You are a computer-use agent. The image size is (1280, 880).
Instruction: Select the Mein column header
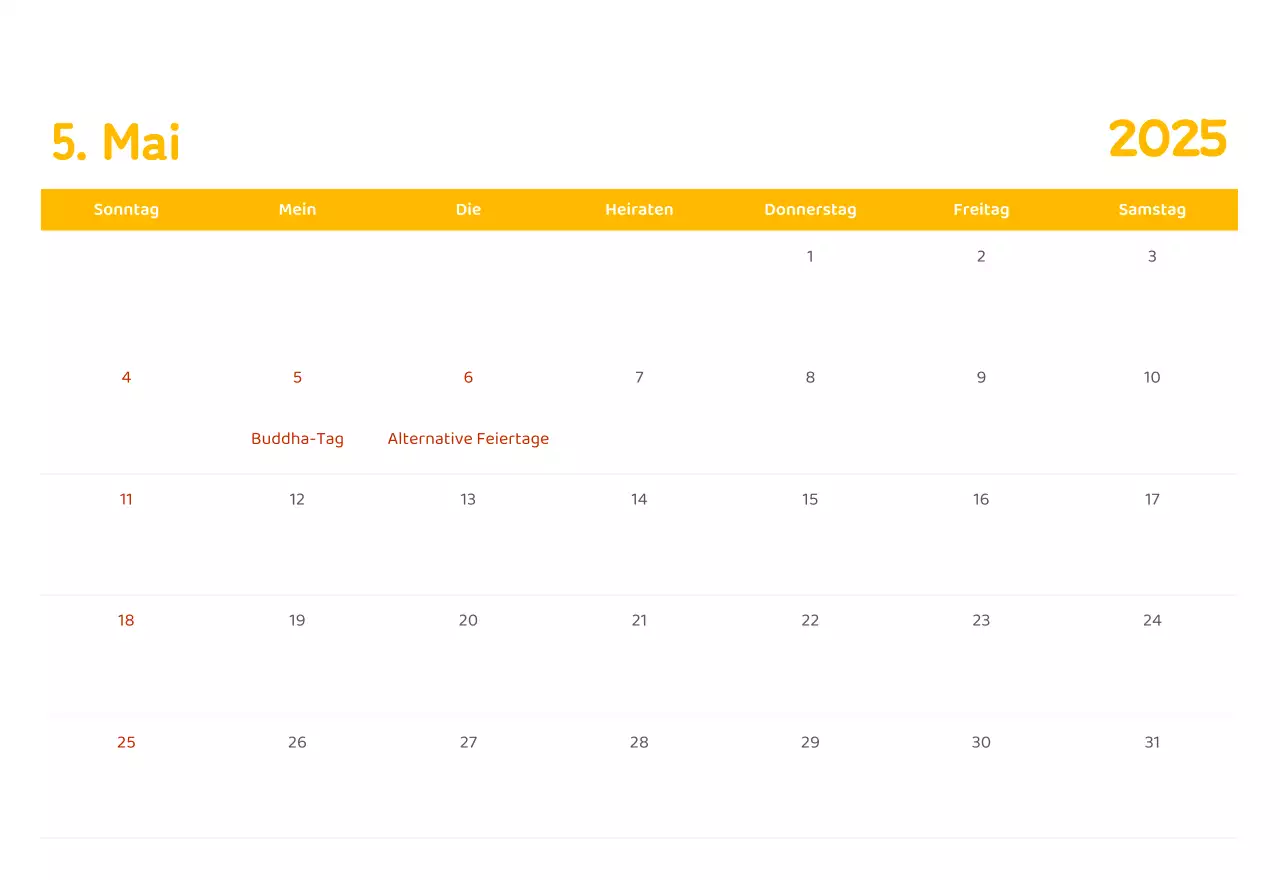click(297, 209)
